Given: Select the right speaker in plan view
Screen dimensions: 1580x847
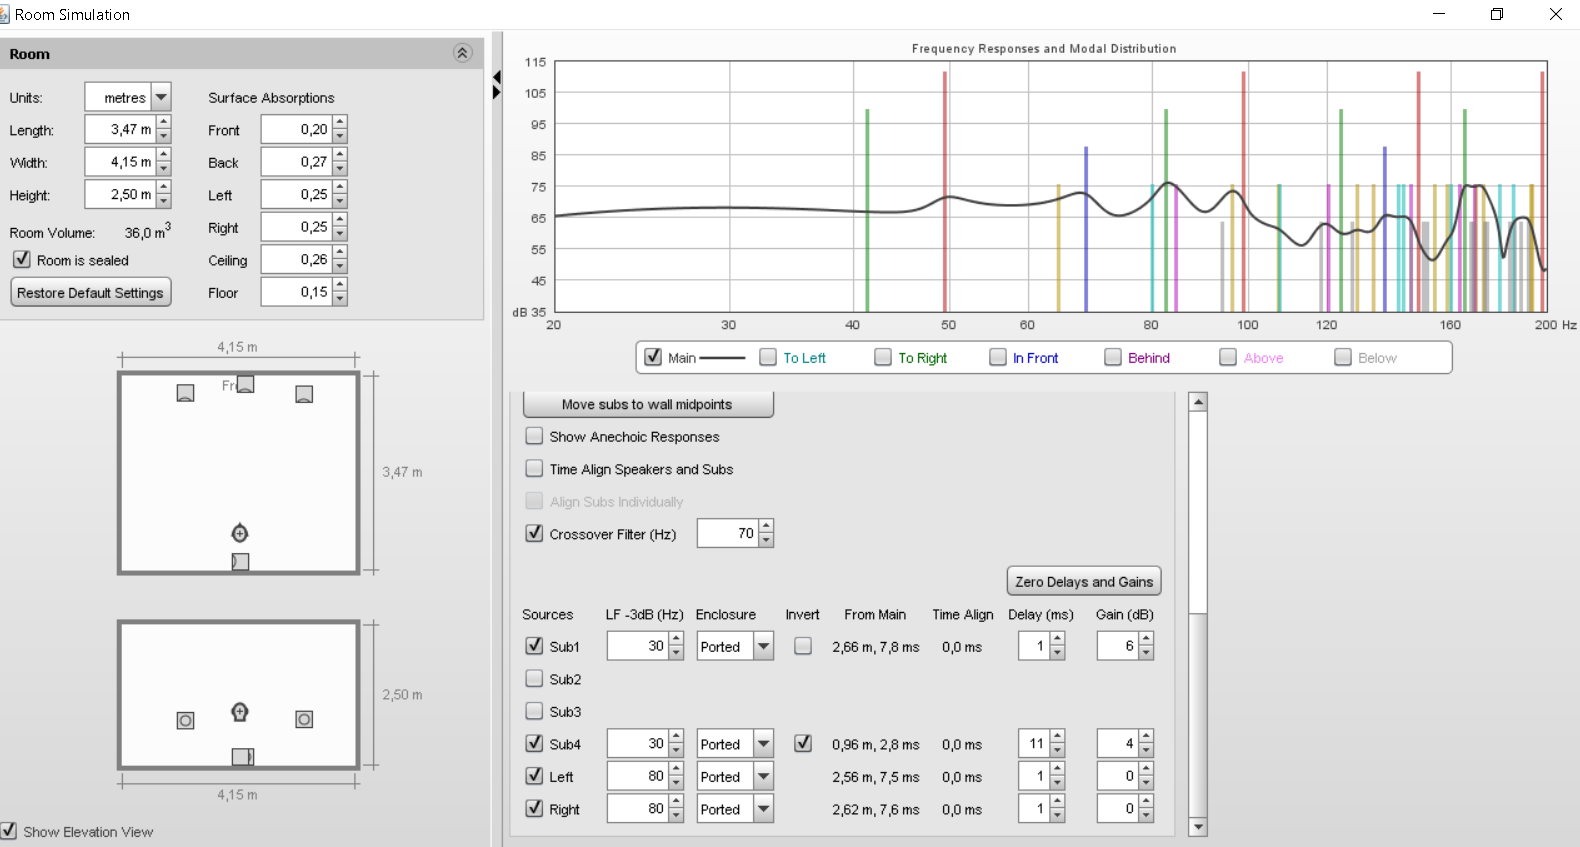Looking at the screenshot, I should point(304,394).
